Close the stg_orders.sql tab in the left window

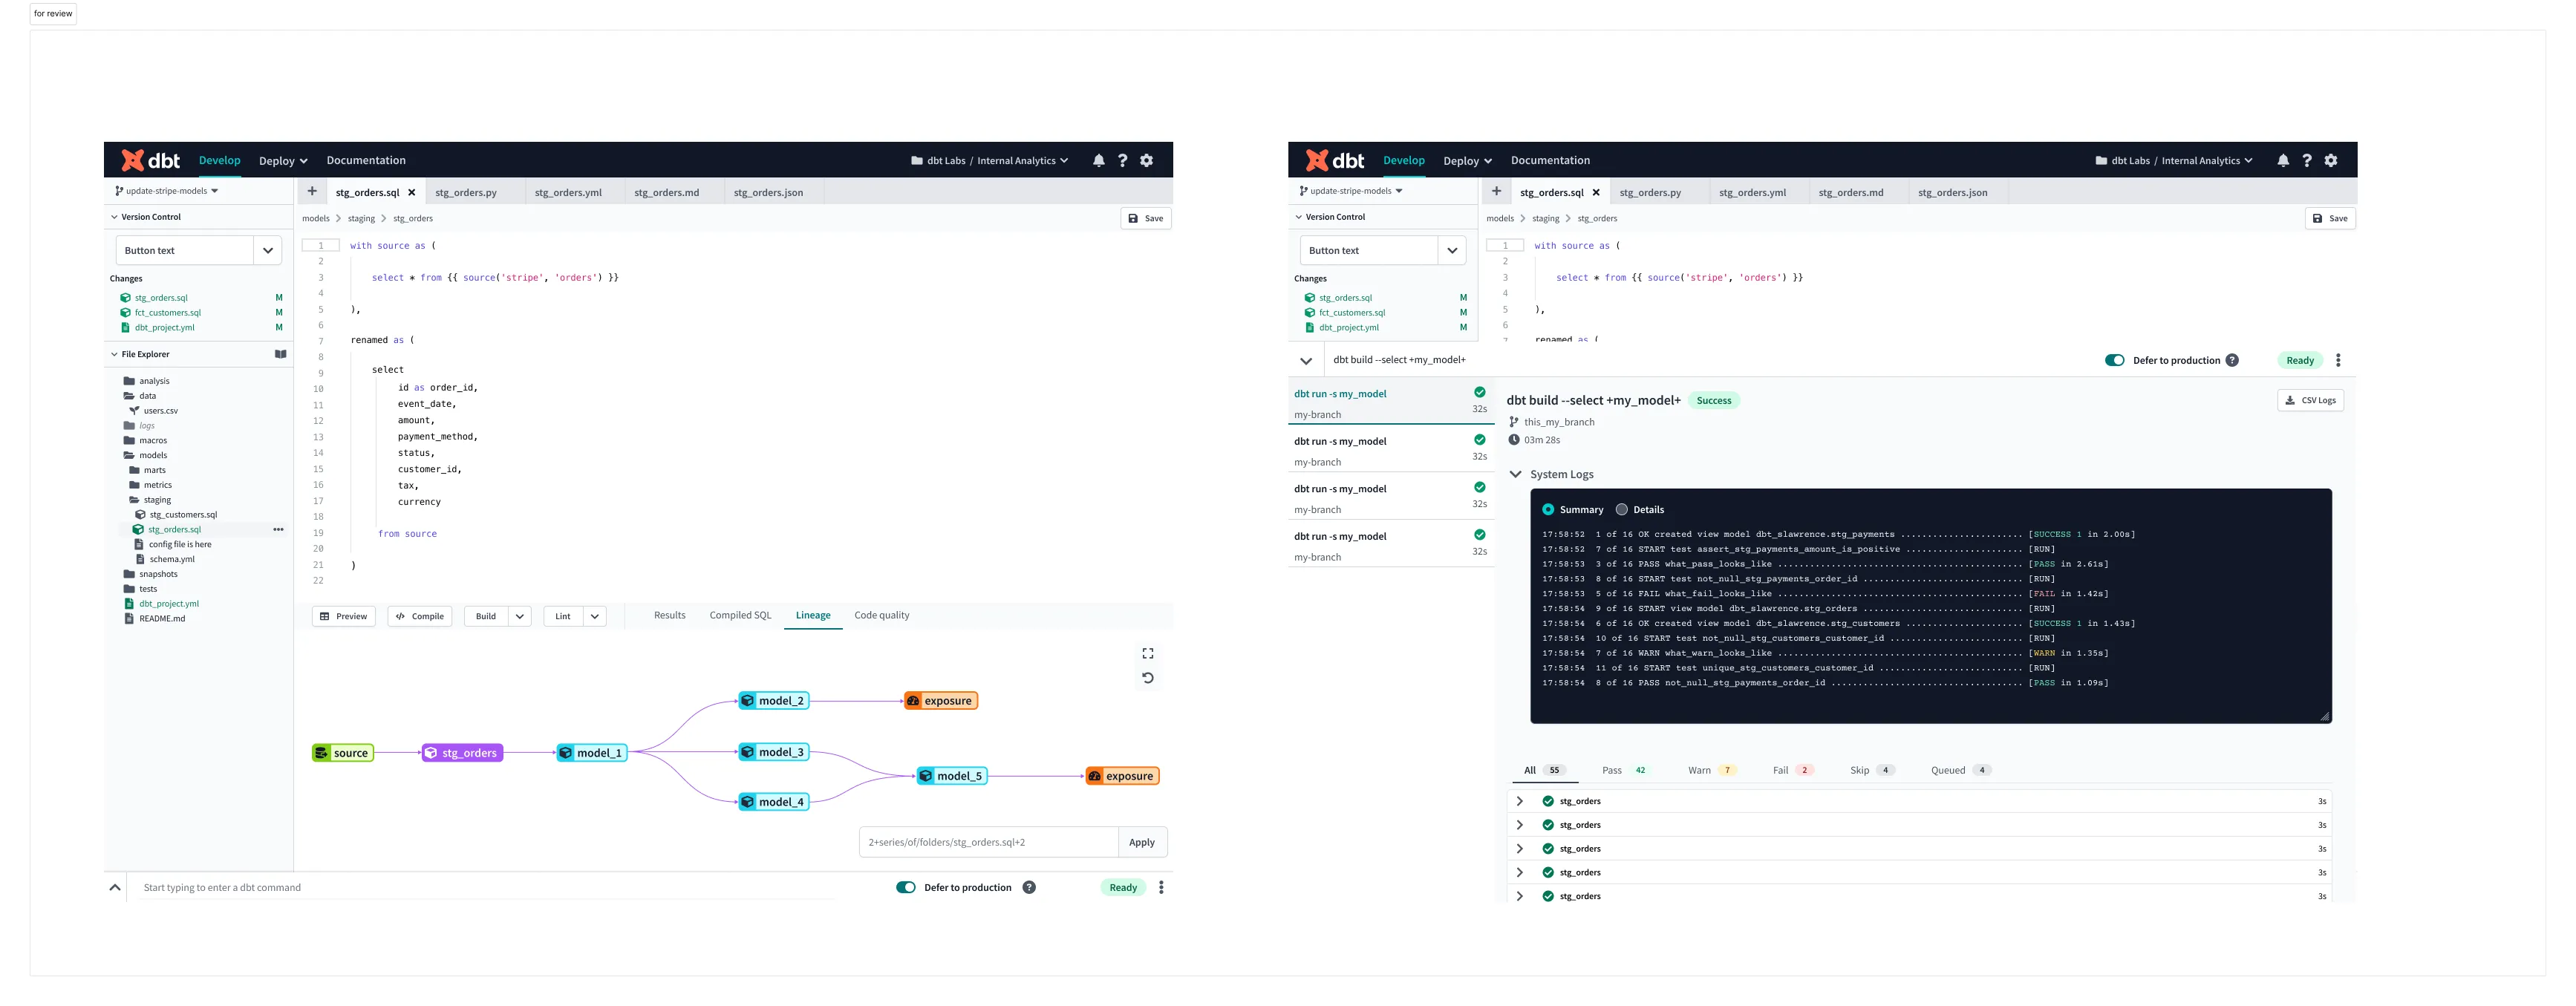pyautogui.click(x=411, y=192)
